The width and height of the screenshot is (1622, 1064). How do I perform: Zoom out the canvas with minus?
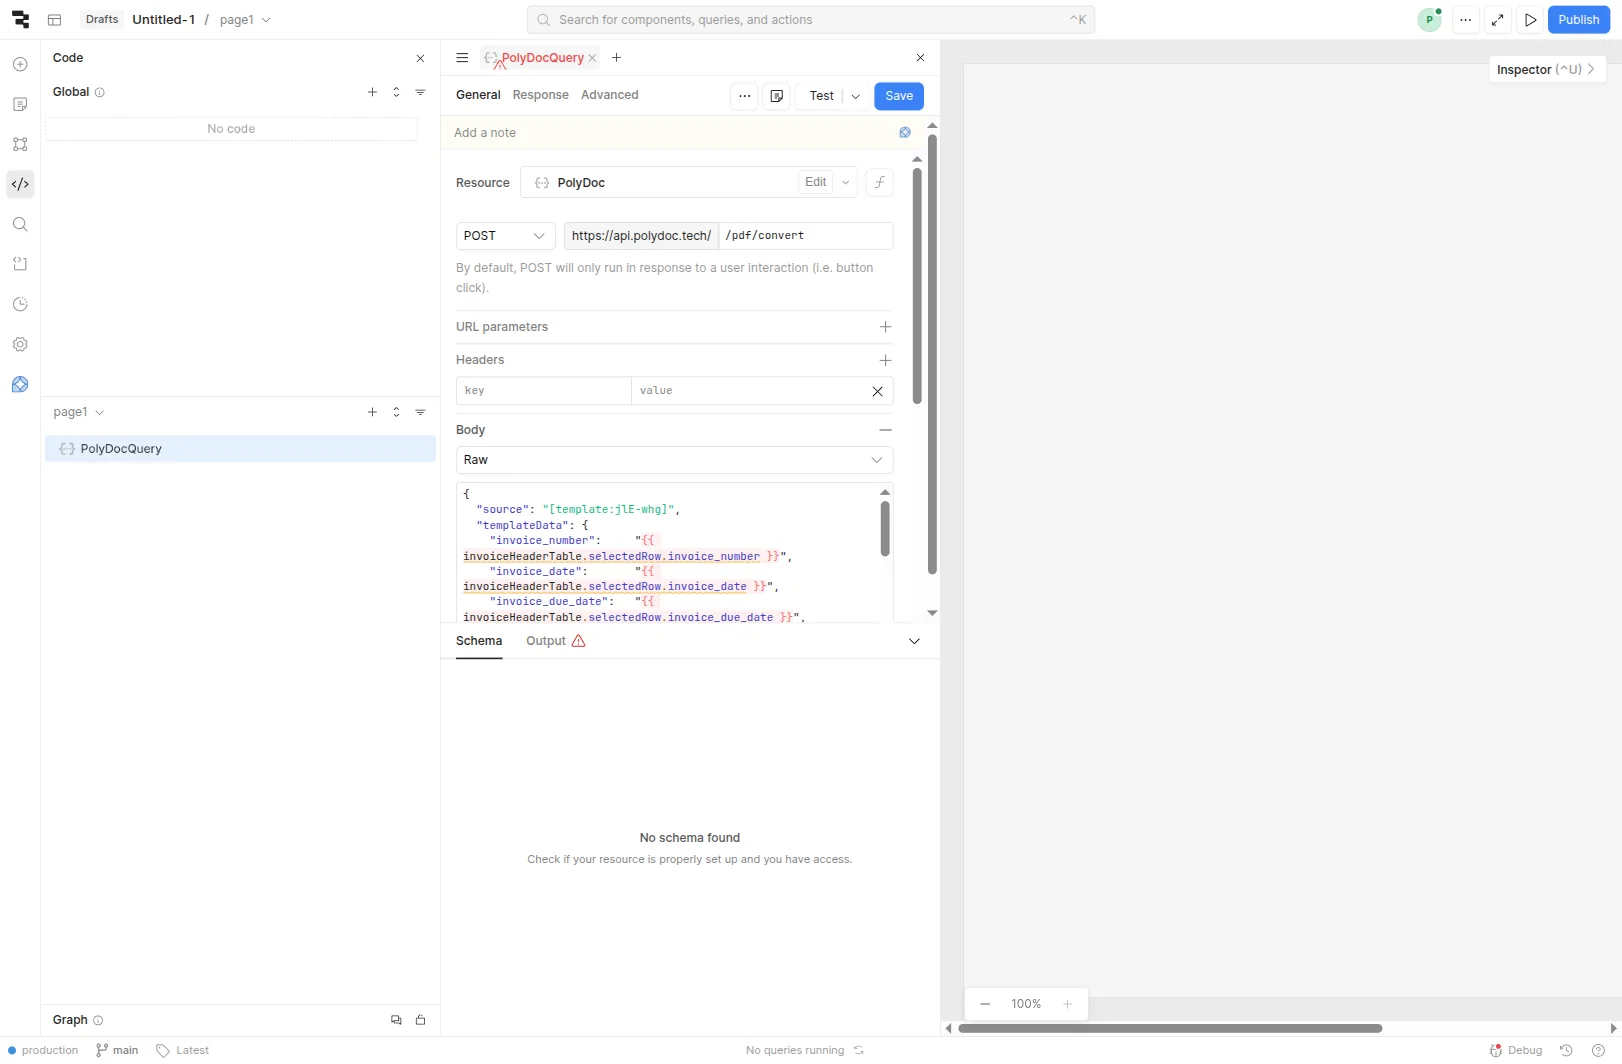985,1004
